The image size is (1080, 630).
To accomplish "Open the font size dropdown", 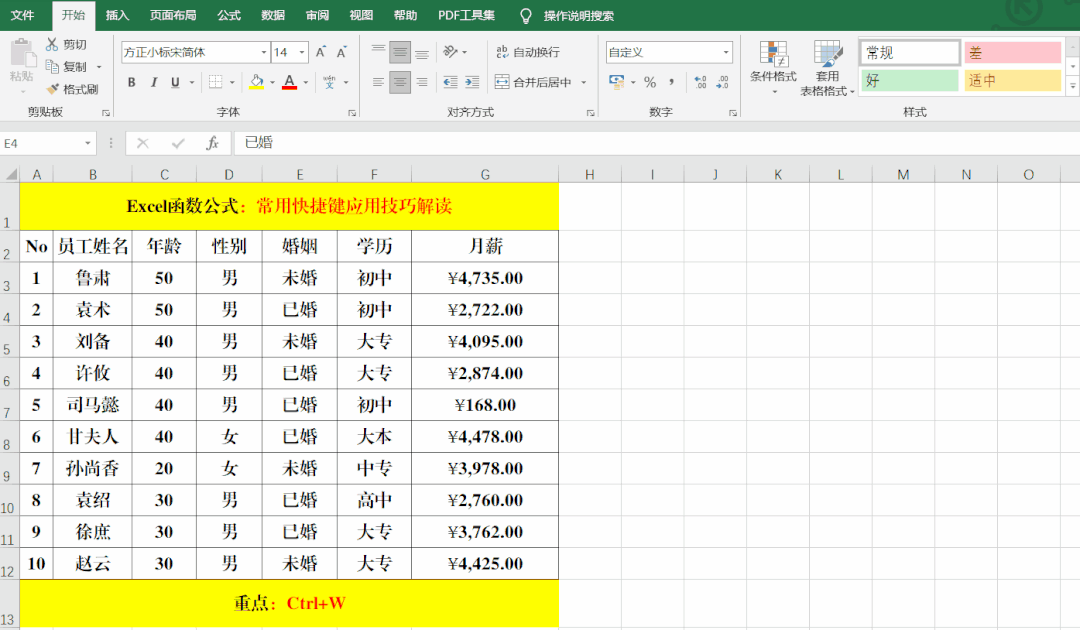I will tap(302, 52).
